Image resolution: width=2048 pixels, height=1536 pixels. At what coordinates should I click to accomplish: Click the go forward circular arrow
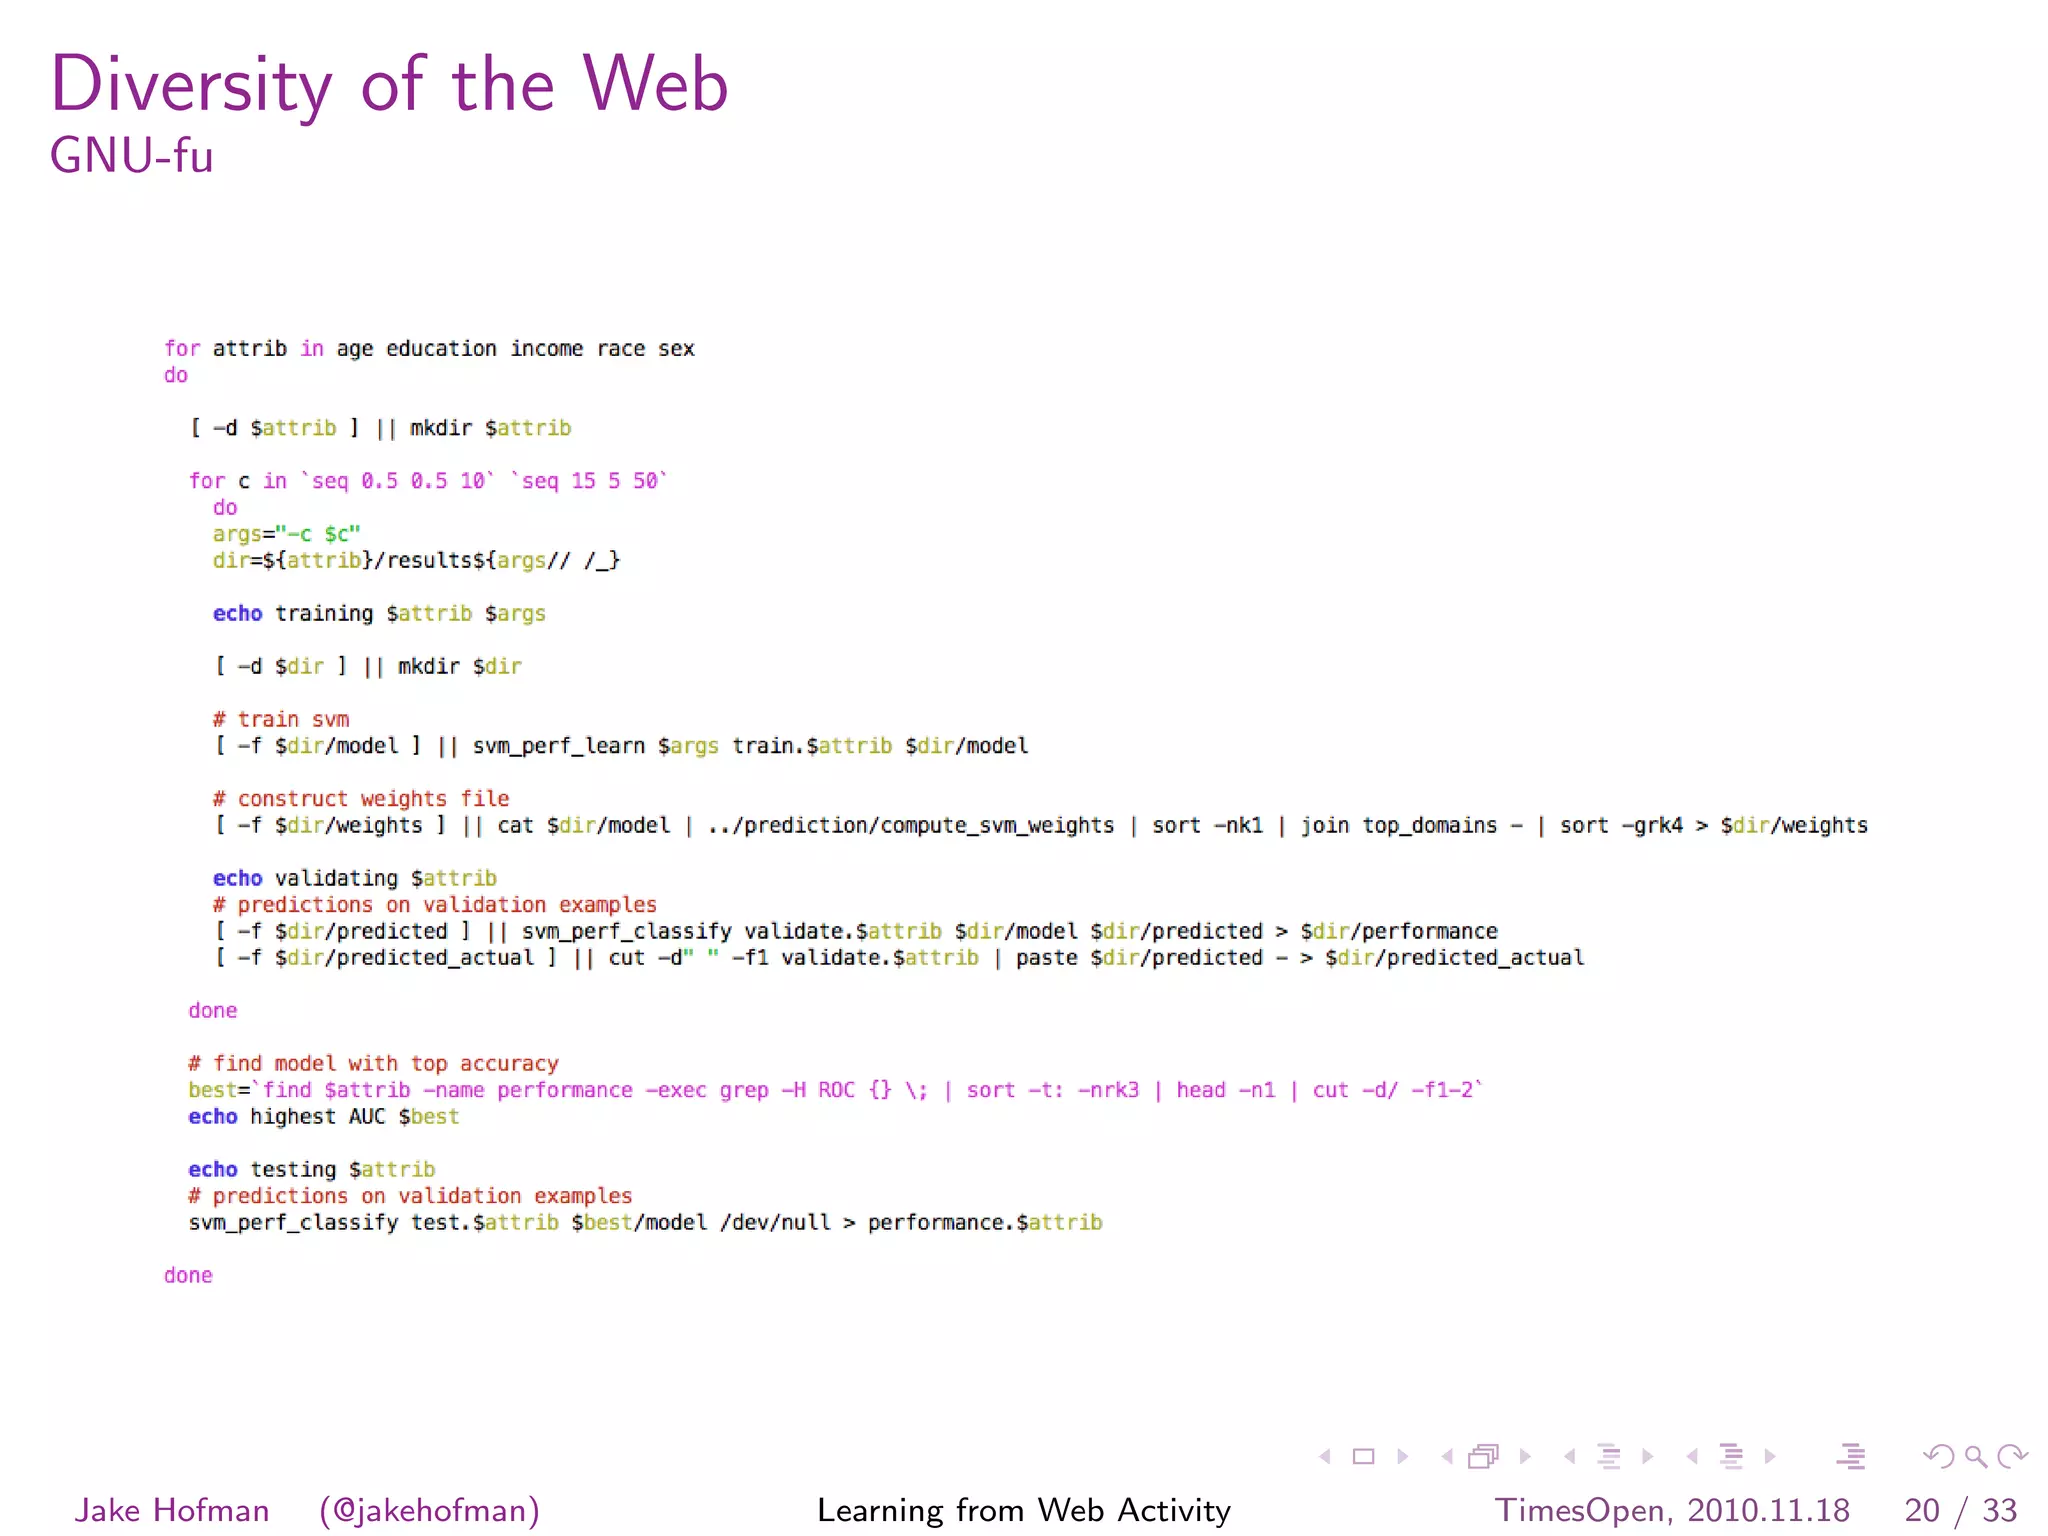[x=2012, y=1456]
